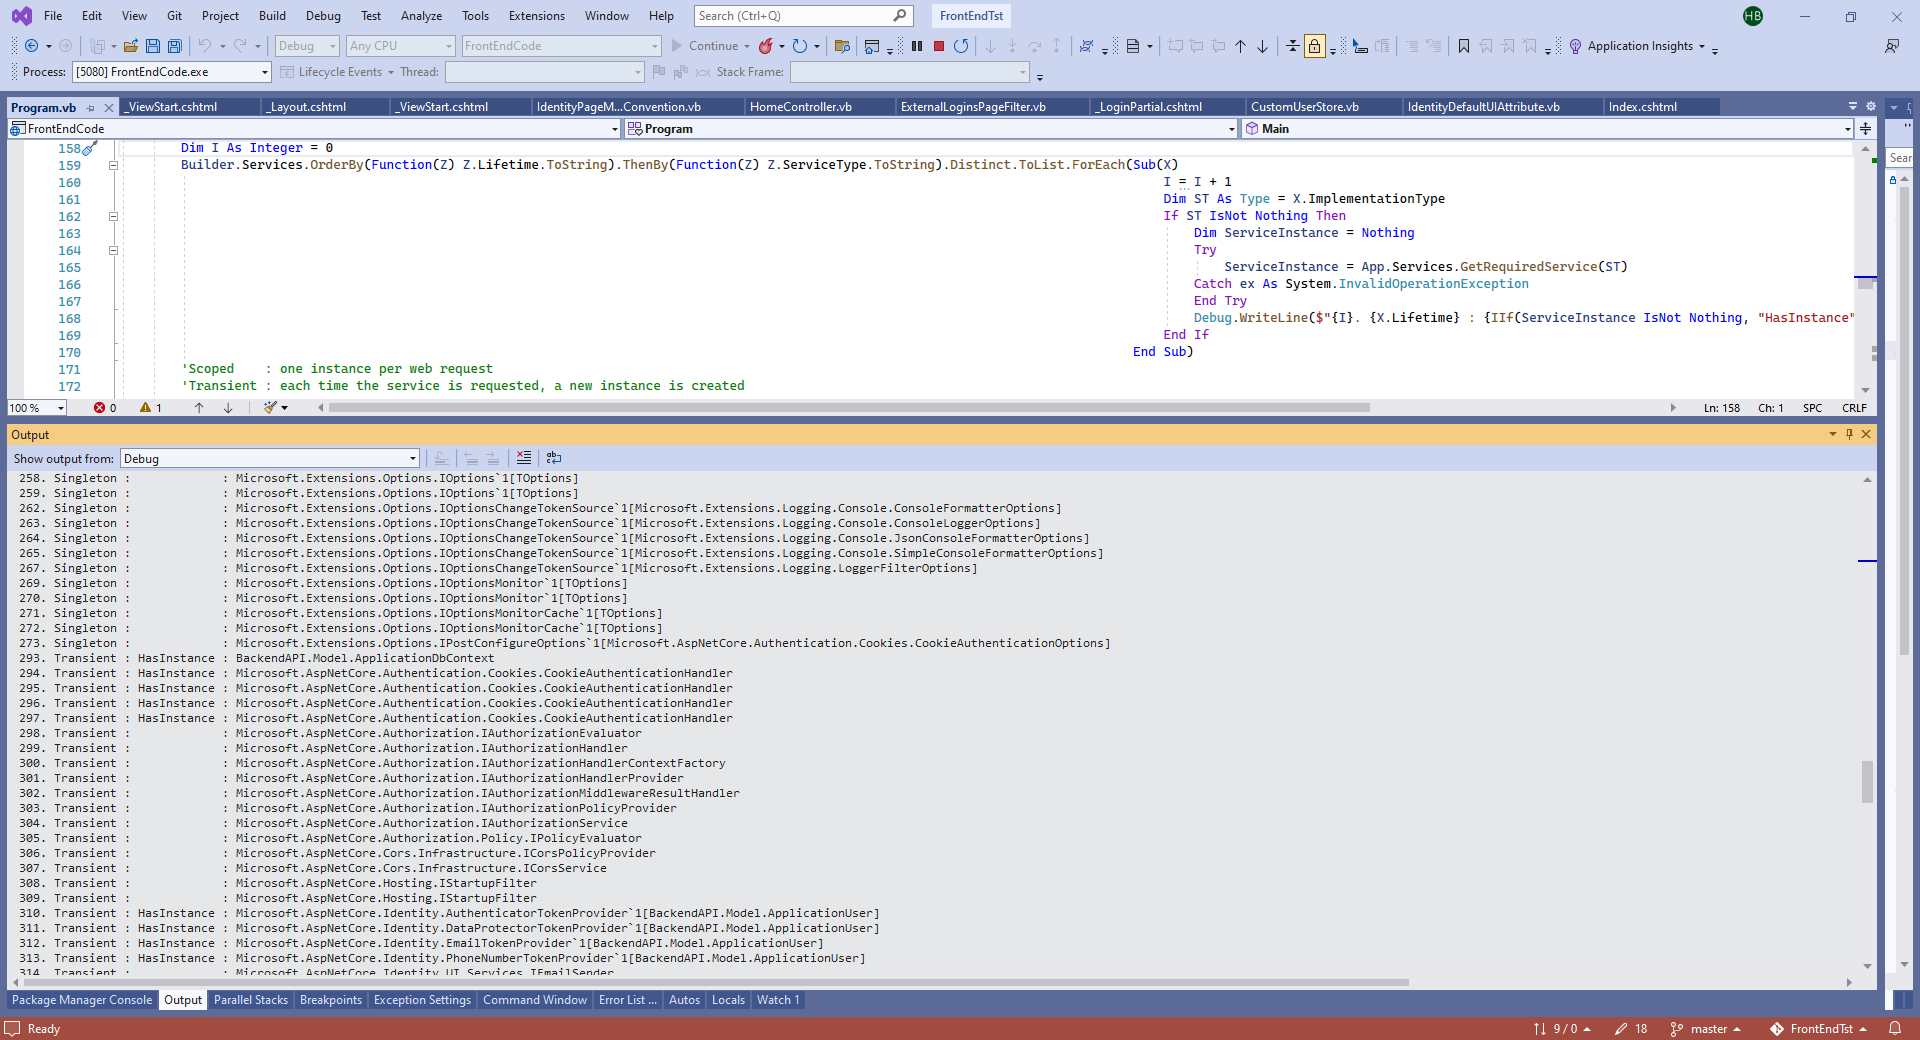
Task: Close the Program.vb tab
Action: (x=109, y=108)
